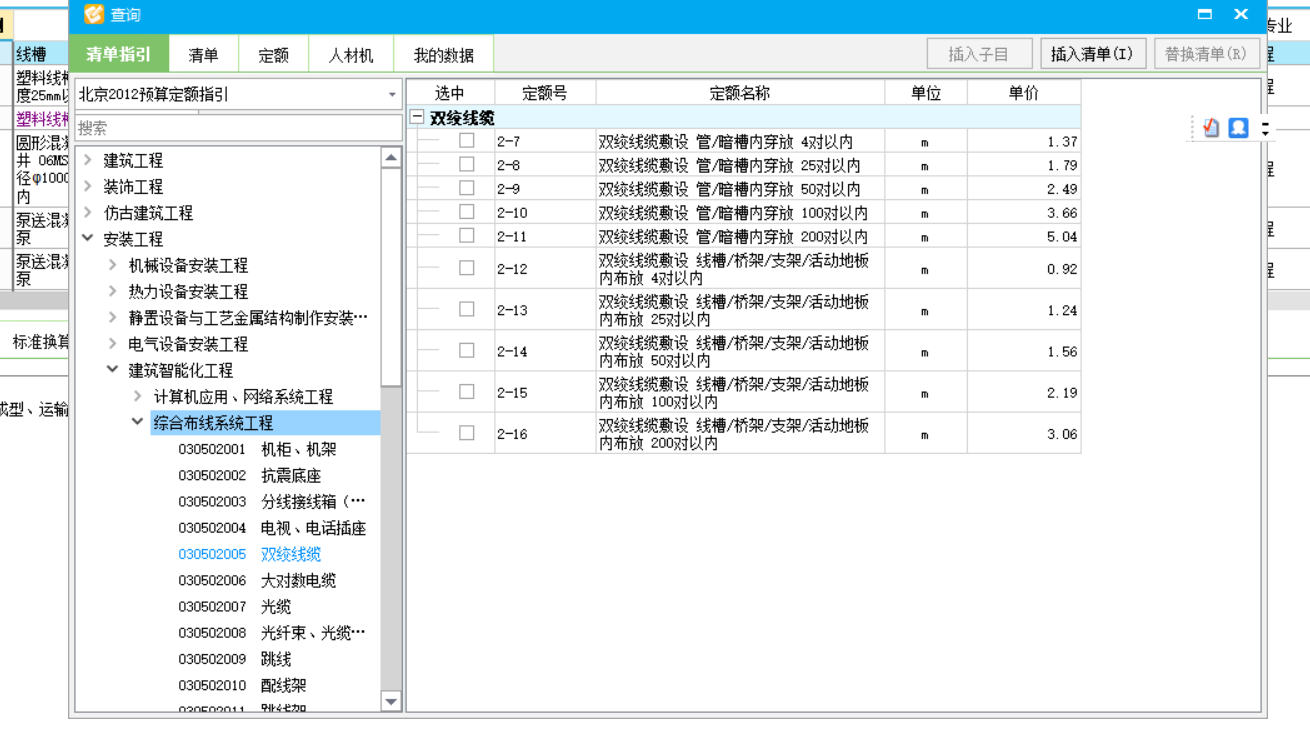Tick the checkbox for quota 2-16
Viewport: 1310px width, 756px height.
pyautogui.click(x=467, y=433)
